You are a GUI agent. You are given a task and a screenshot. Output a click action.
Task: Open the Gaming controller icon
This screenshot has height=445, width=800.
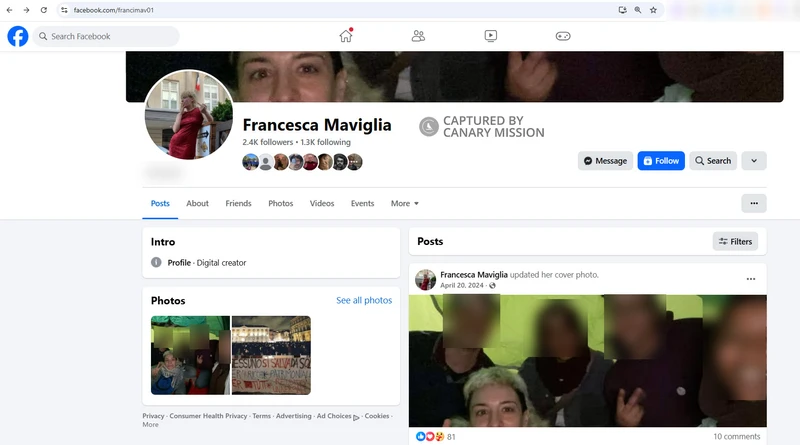[563, 36]
